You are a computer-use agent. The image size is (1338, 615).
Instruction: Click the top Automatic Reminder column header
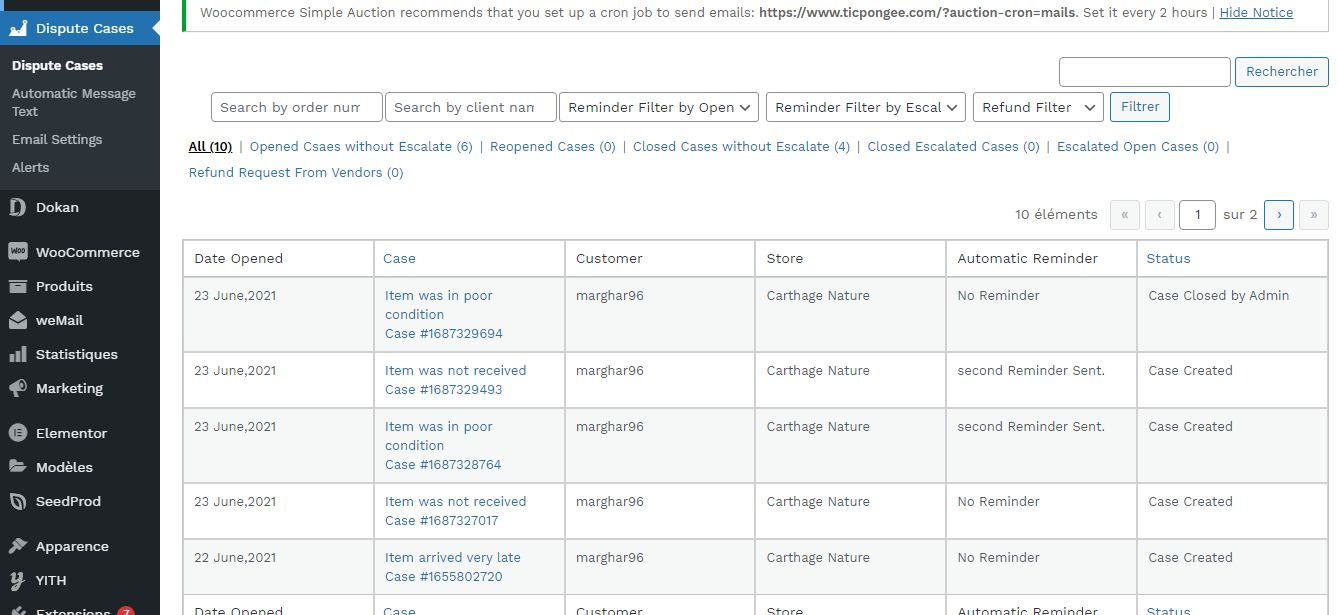pyautogui.click(x=1028, y=258)
